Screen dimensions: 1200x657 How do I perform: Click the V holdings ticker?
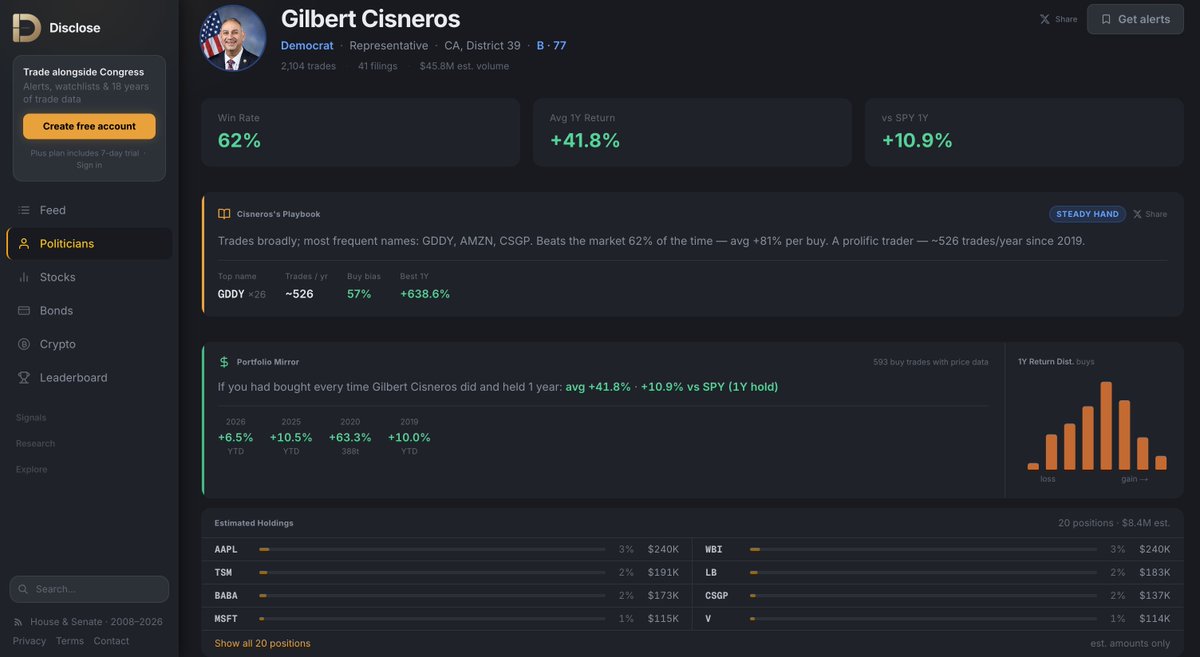(x=708, y=619)
